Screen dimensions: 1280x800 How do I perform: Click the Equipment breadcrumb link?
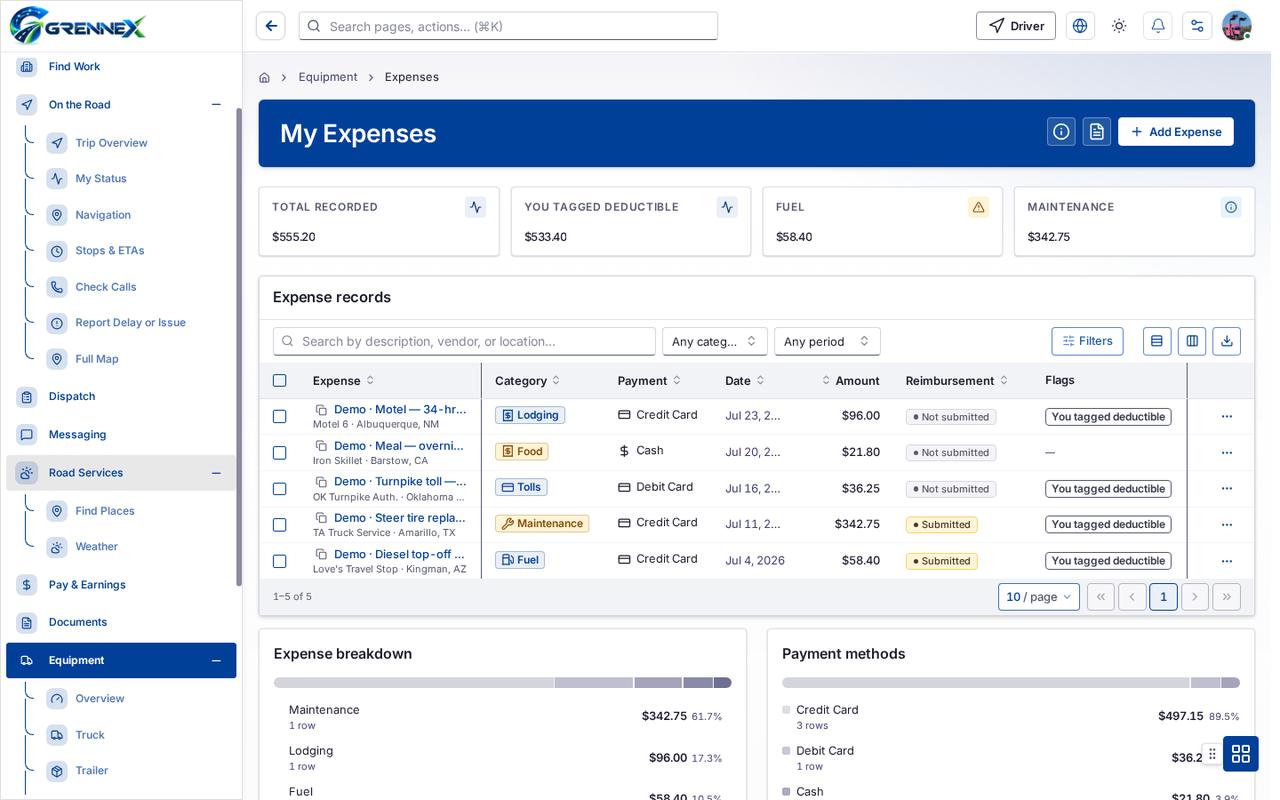click(328, 77)
